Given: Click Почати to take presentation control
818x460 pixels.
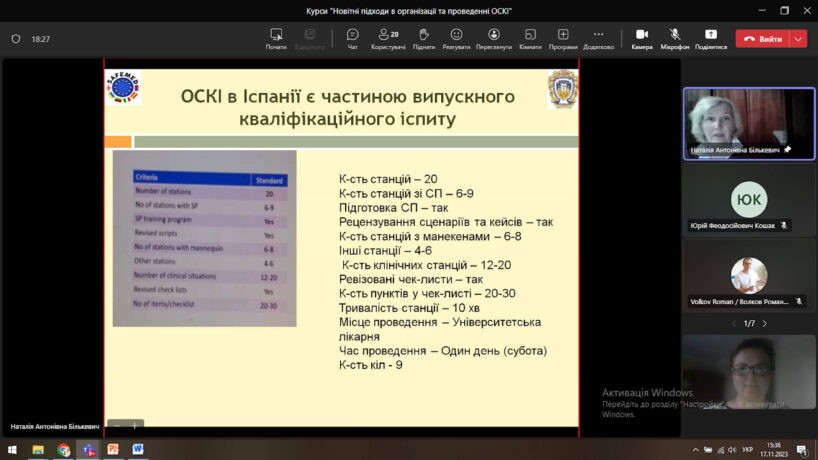Looking at the screenshot, I should point(276,38).
